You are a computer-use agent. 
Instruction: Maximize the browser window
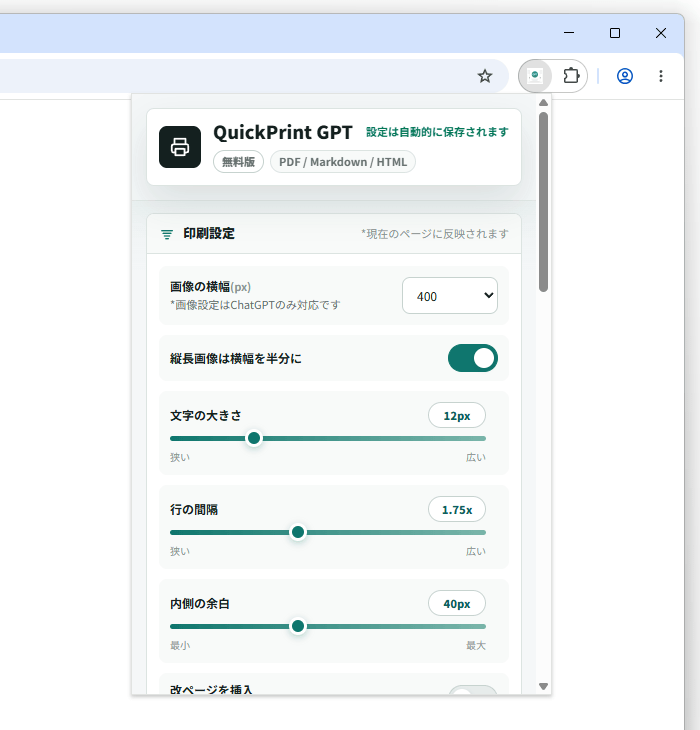(615, 33)
